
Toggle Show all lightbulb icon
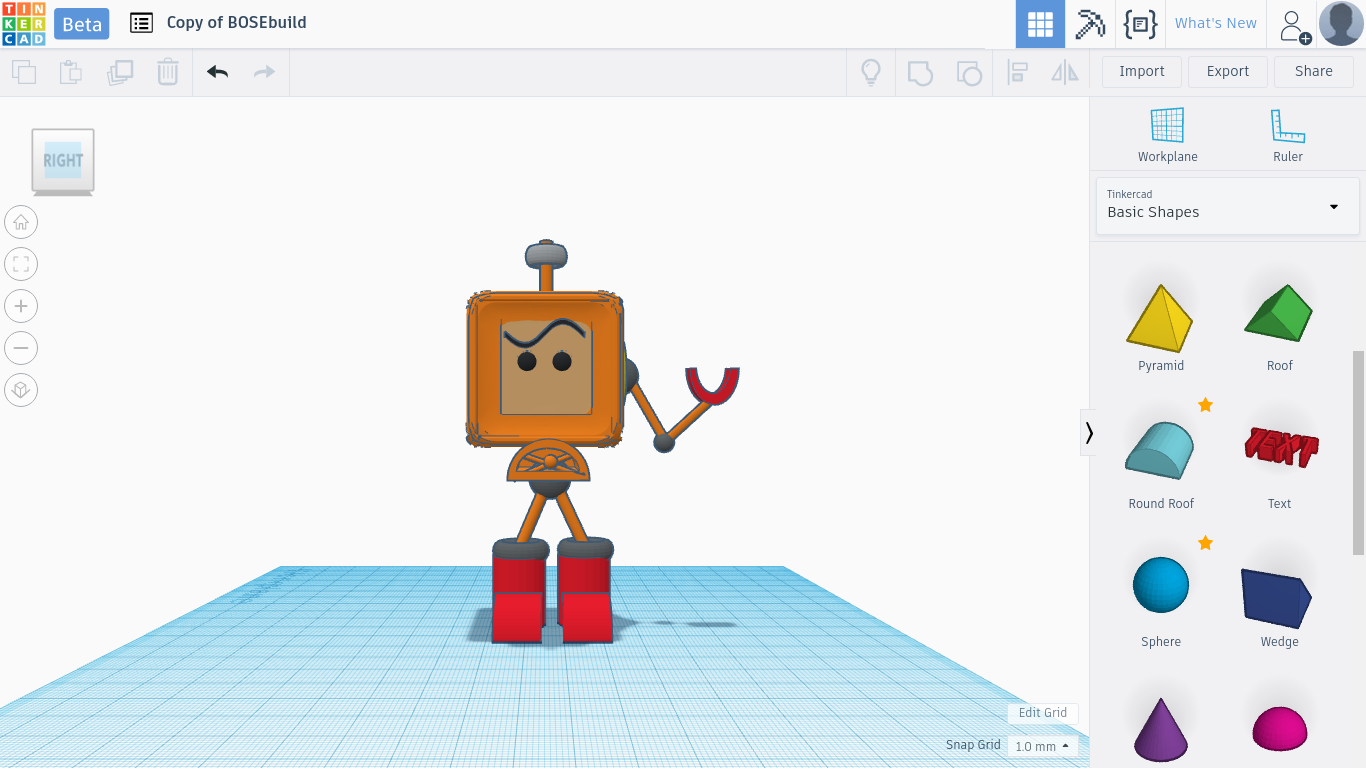(871, 72)
